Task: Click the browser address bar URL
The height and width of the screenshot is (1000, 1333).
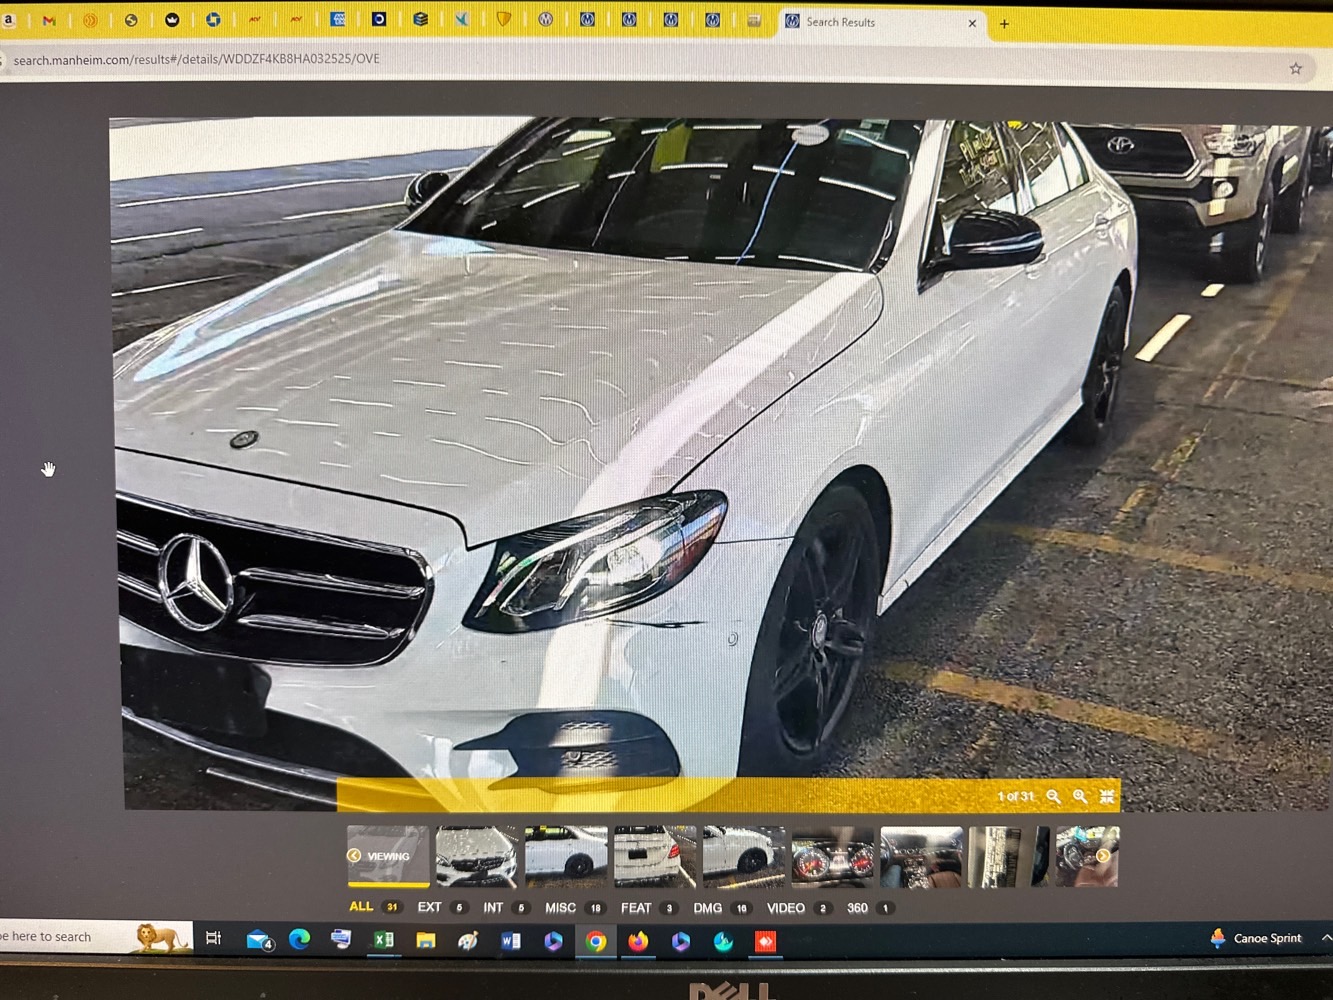Action: point(196,59)
